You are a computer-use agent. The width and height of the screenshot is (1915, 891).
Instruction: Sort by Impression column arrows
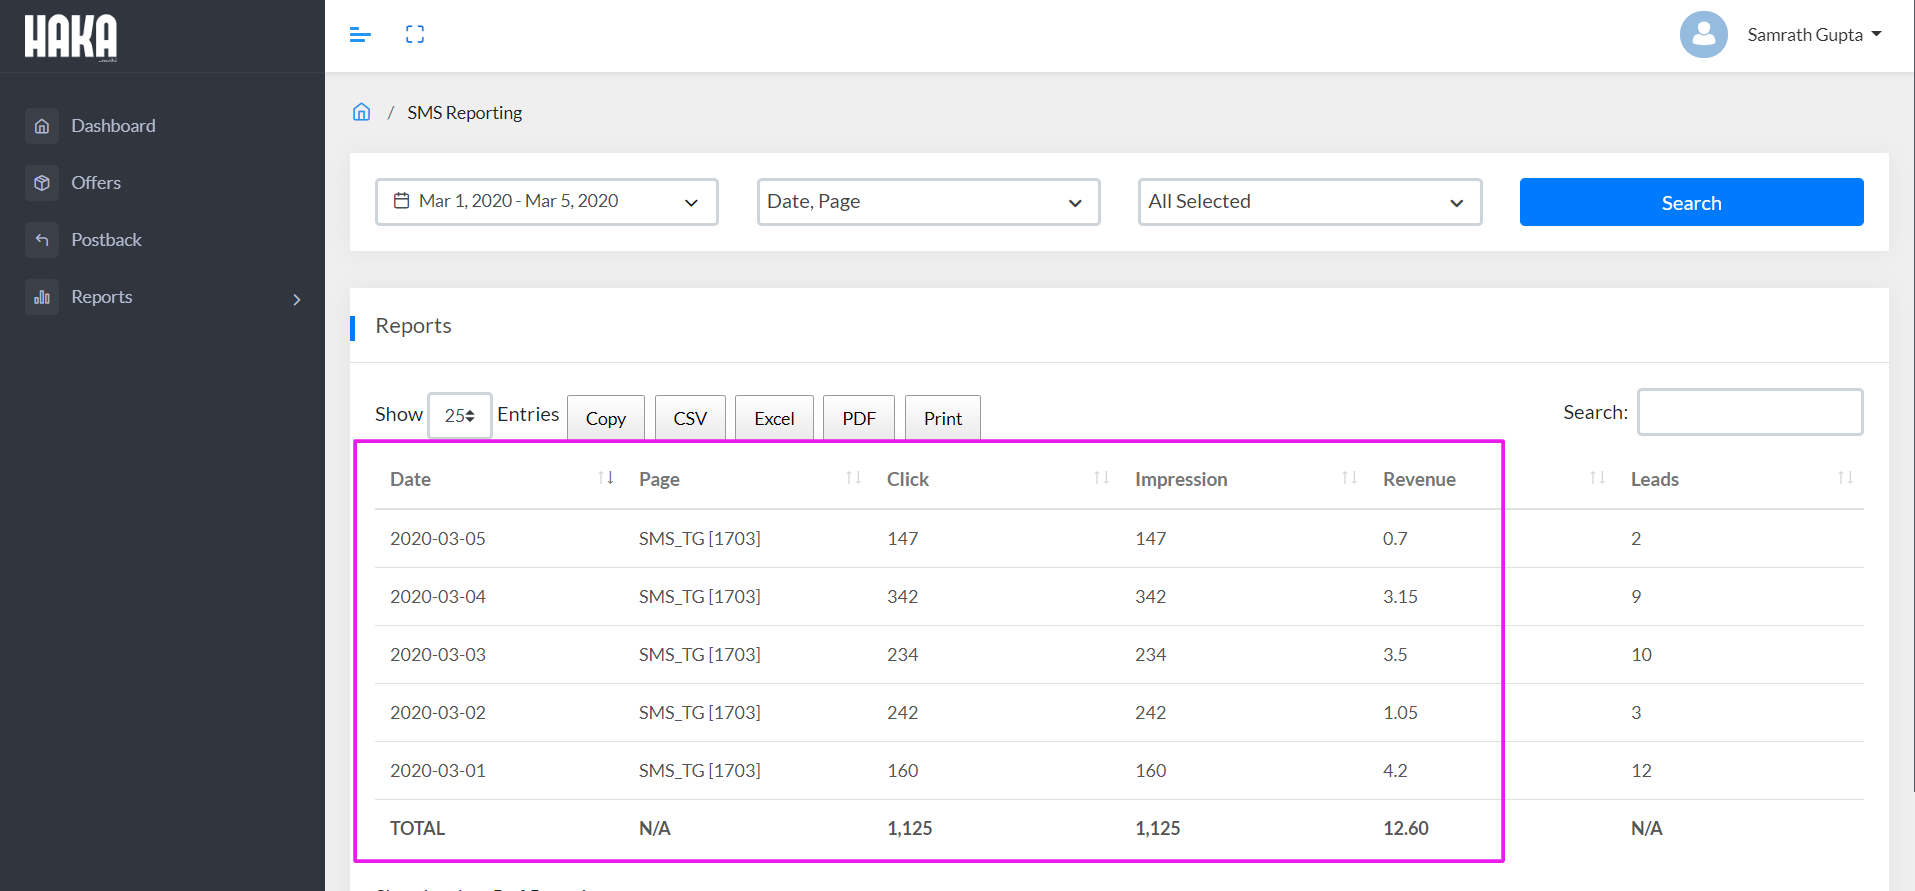tap(1350, 478)
